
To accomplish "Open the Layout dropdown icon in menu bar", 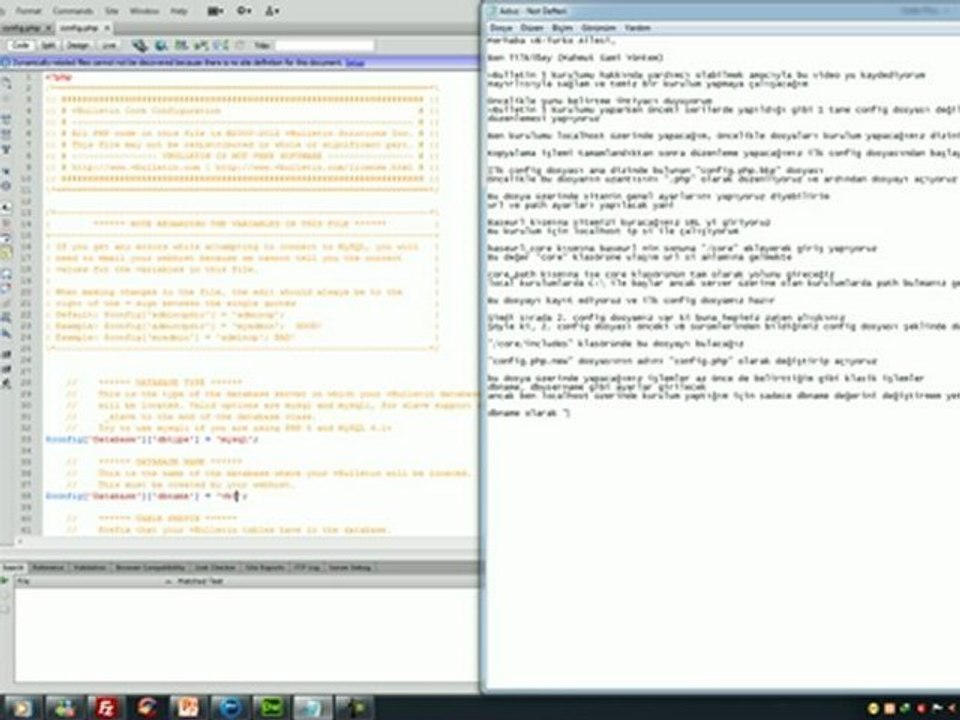I will pos(215,11).
